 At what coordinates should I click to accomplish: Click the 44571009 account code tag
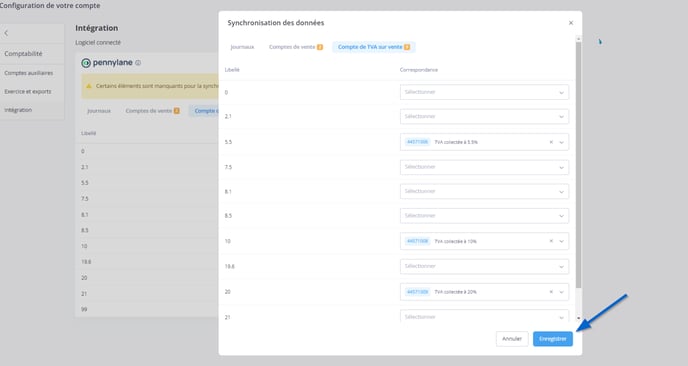(x=417, y=292)
